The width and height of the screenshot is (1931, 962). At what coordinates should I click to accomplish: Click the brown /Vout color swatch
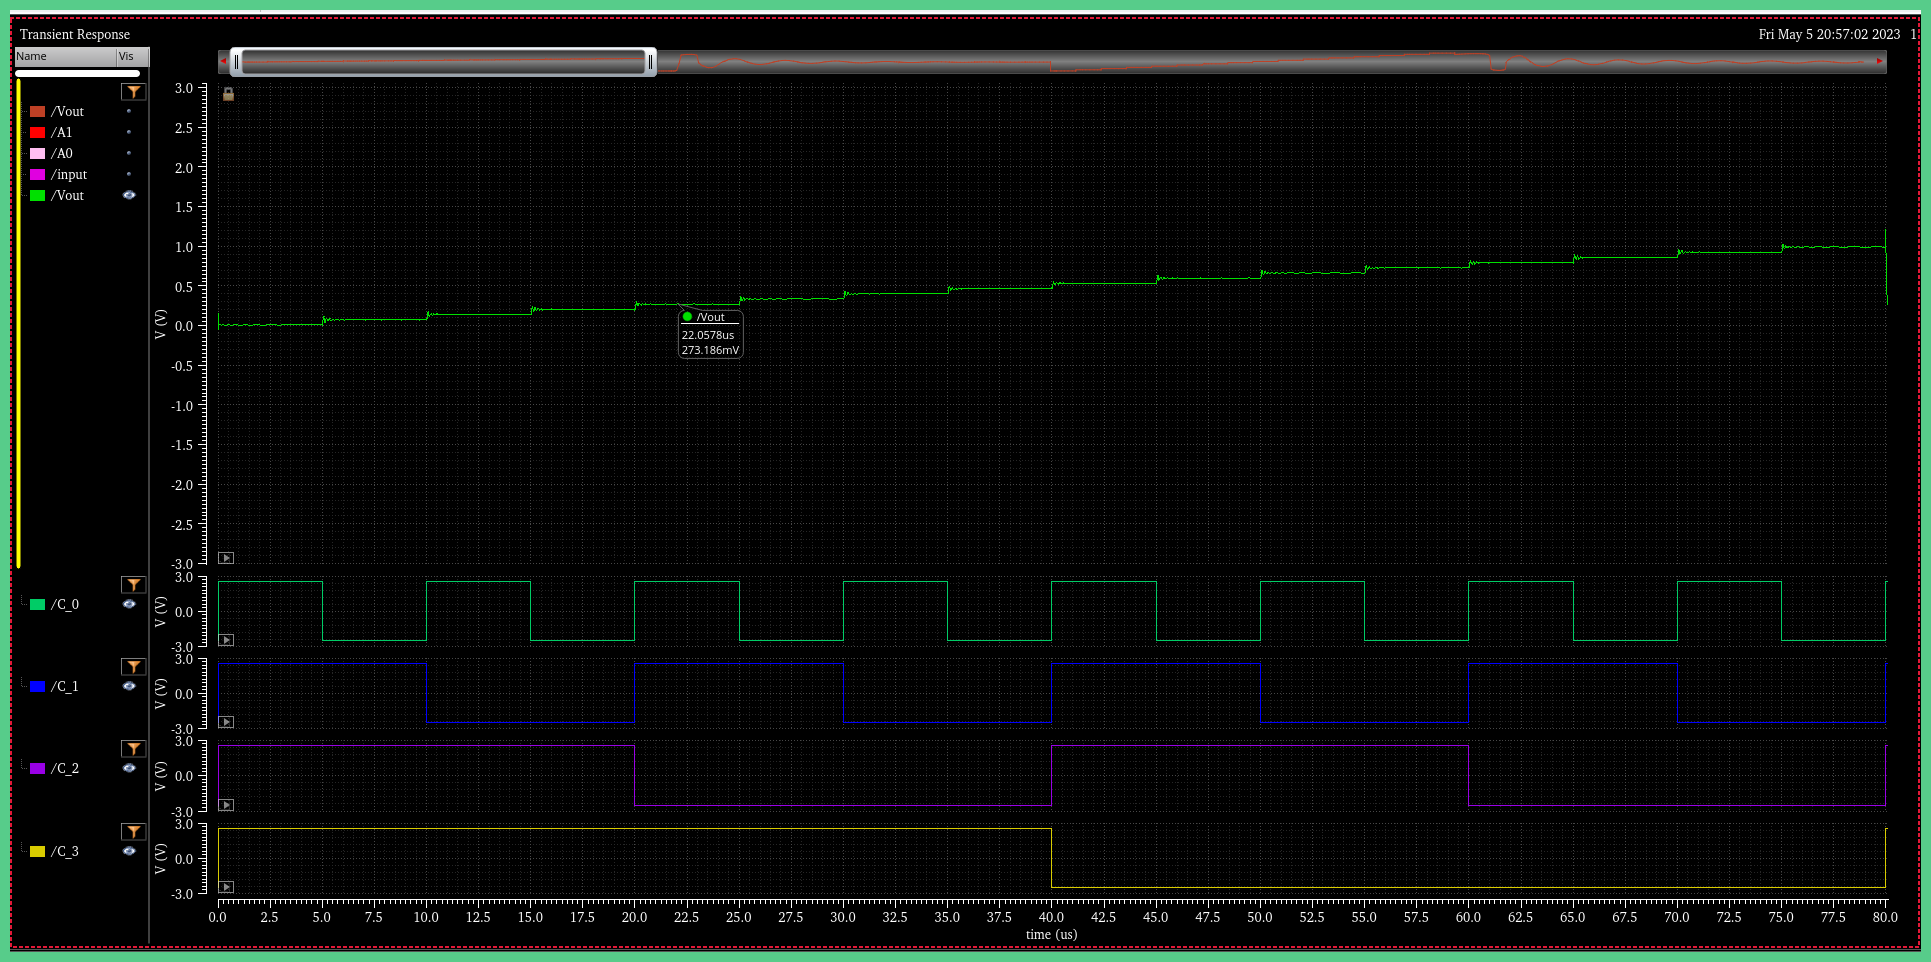[x=38, y=111]
